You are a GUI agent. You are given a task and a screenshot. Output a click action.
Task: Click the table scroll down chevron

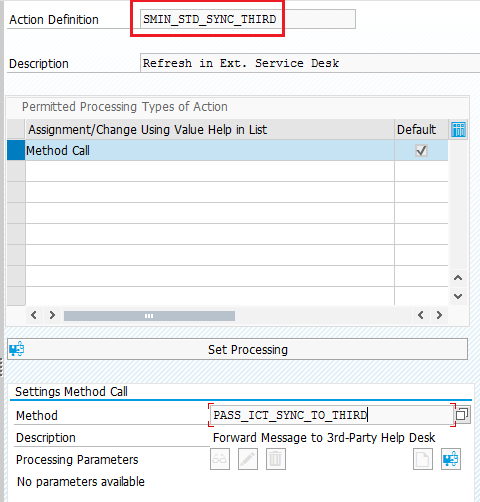click(x=458, y=296)
